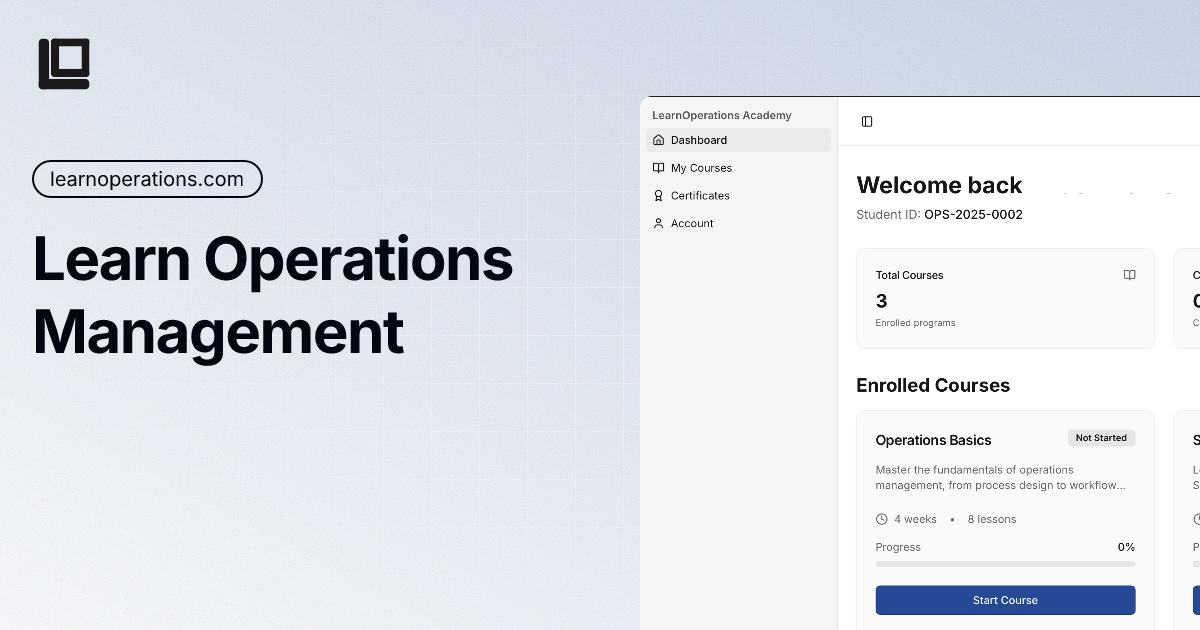
Task: Click the Not Started status badge
Action: 1101,438
